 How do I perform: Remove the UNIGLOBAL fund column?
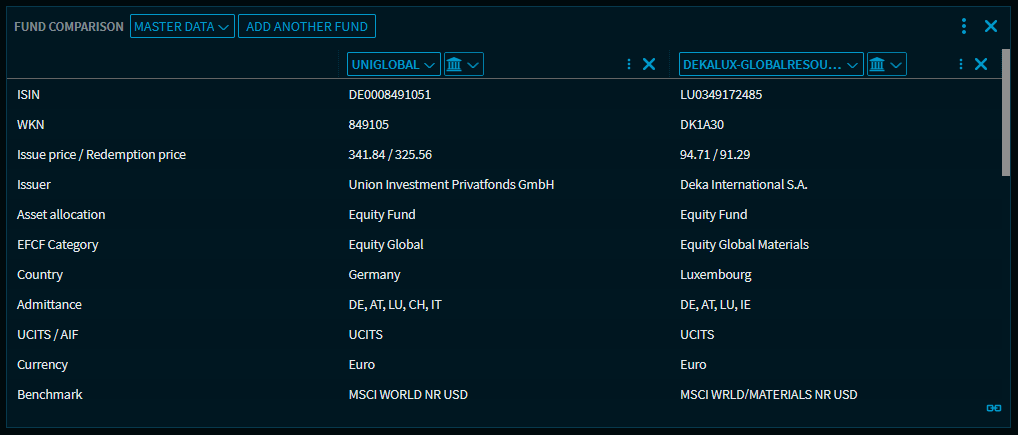point(649,65)
